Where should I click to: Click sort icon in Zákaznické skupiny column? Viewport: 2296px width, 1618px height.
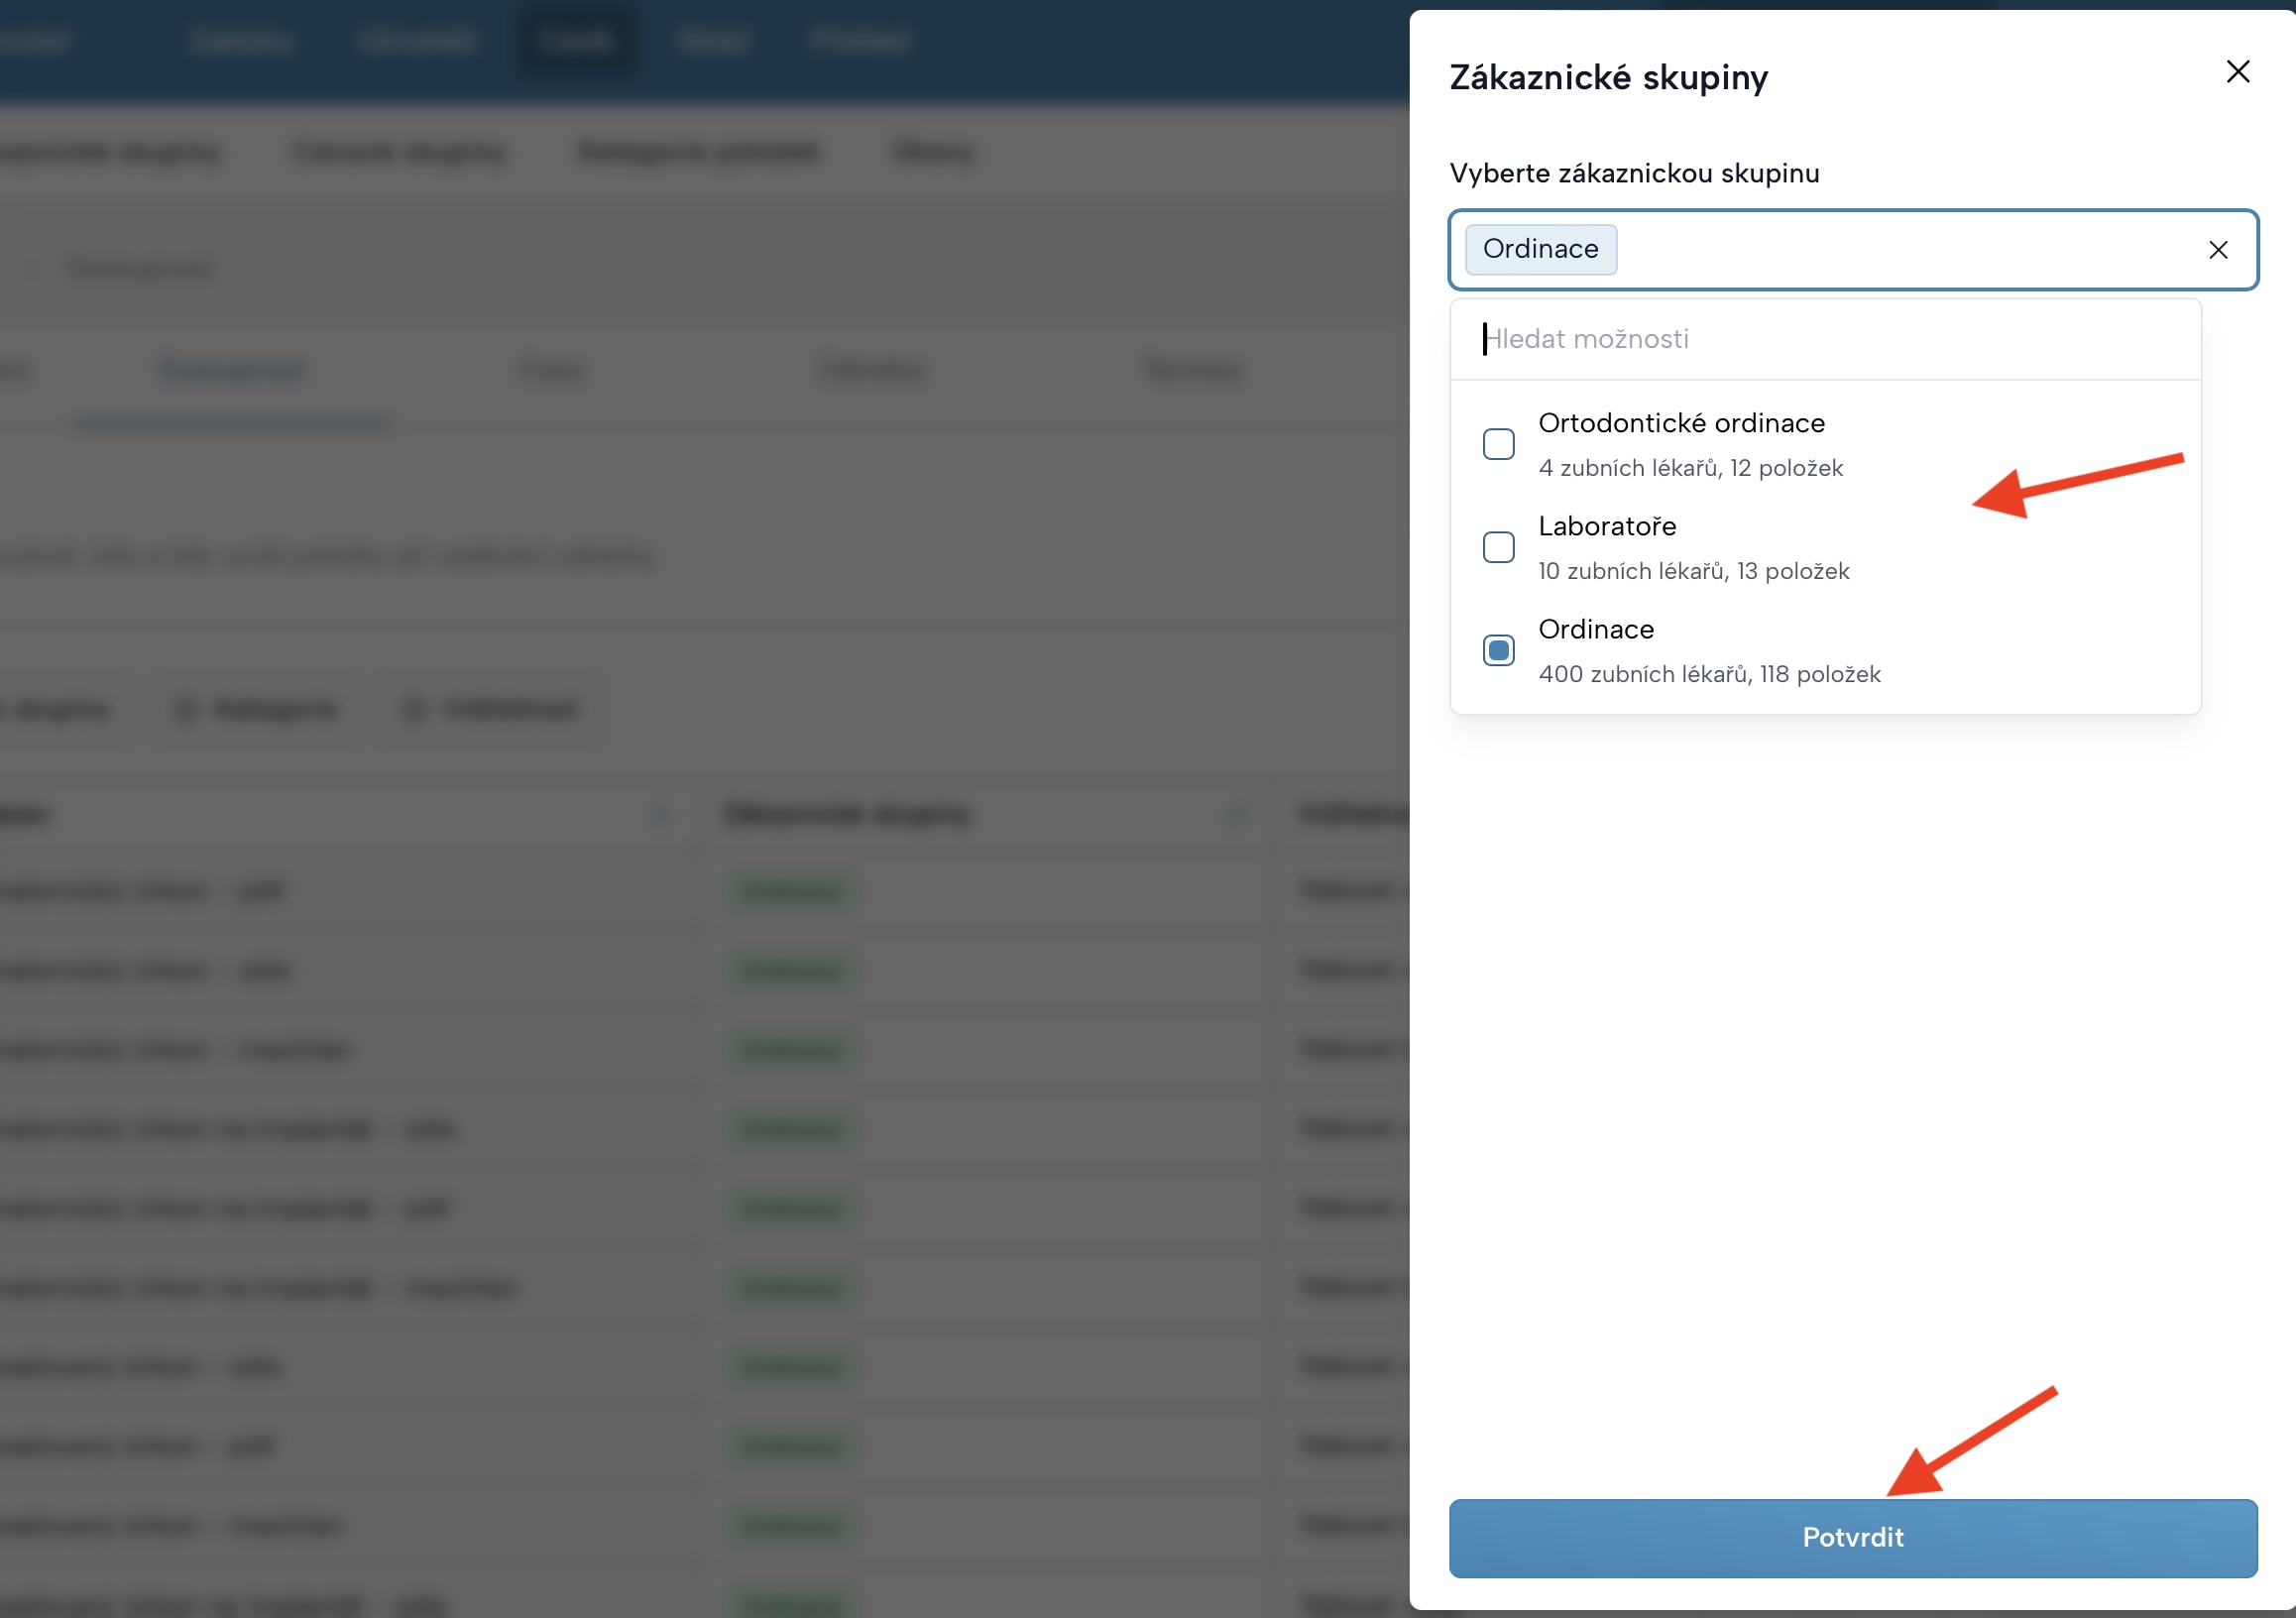tap(1236, 814)
